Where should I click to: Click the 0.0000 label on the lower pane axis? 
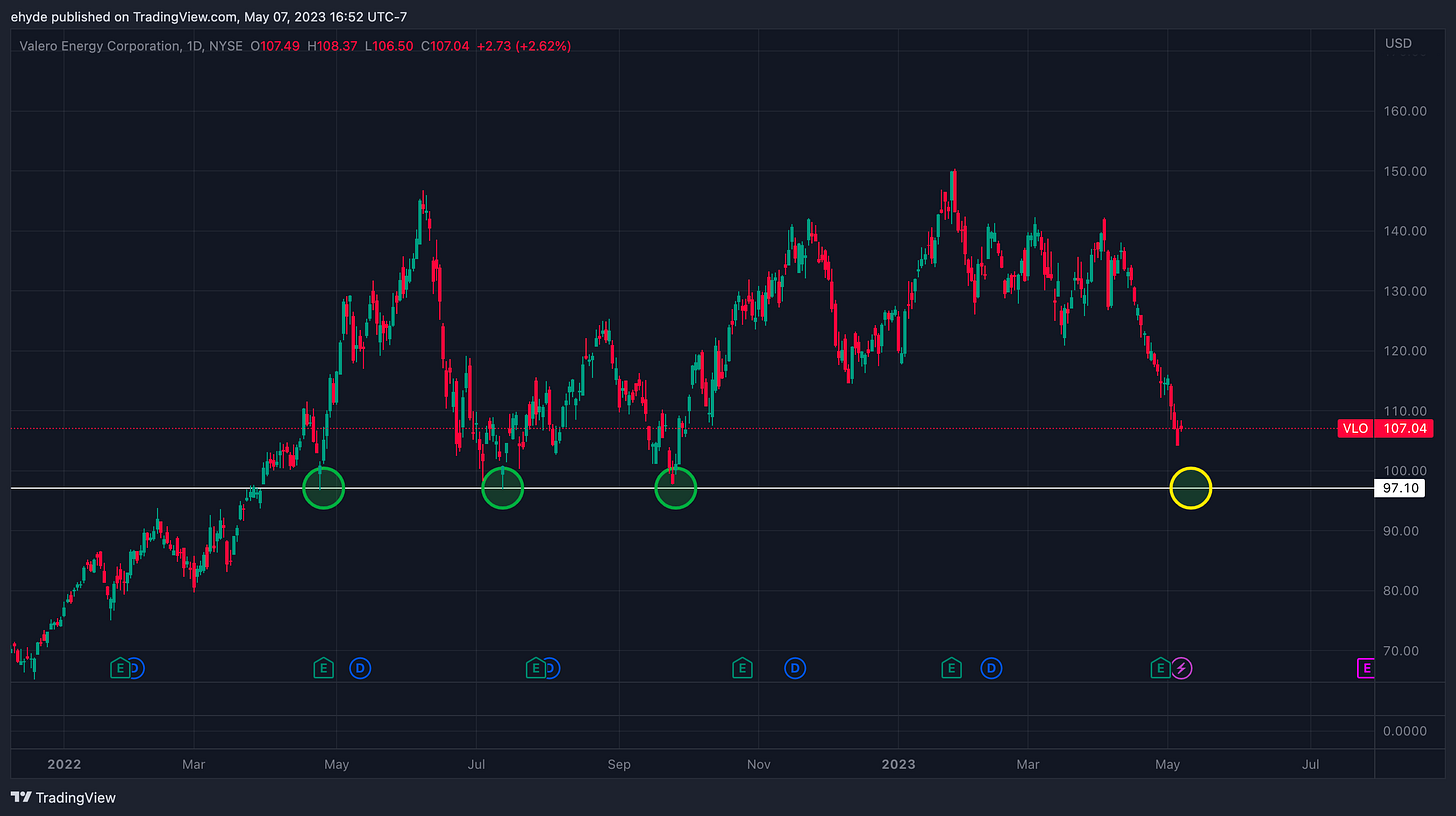pos(1405,731)
